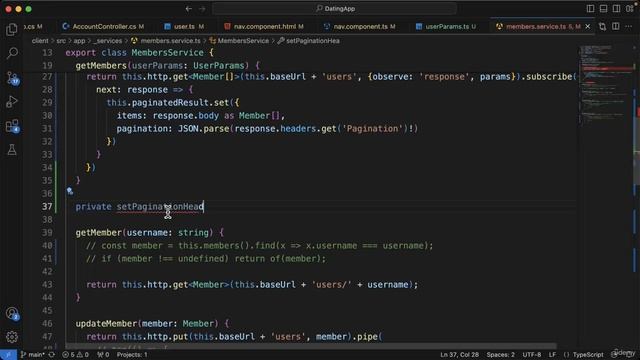
Task: Open the Explorer view in activity bar
Action: [x=12, y=29]
